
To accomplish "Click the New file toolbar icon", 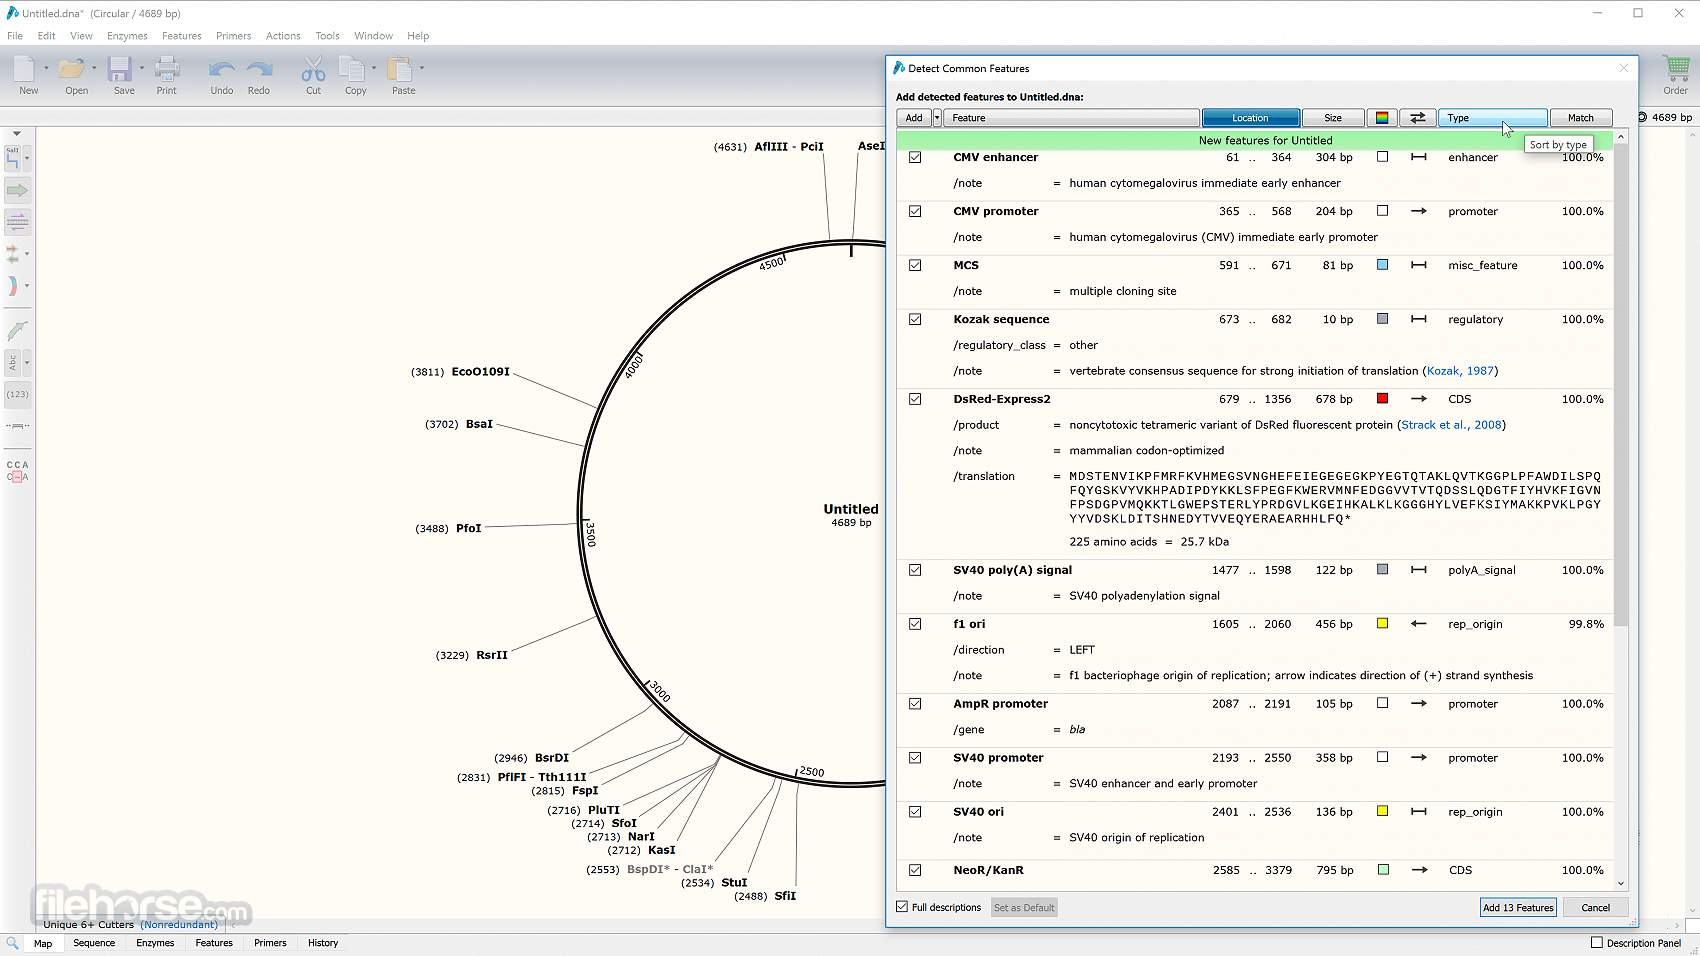I will tap(25, 69).
